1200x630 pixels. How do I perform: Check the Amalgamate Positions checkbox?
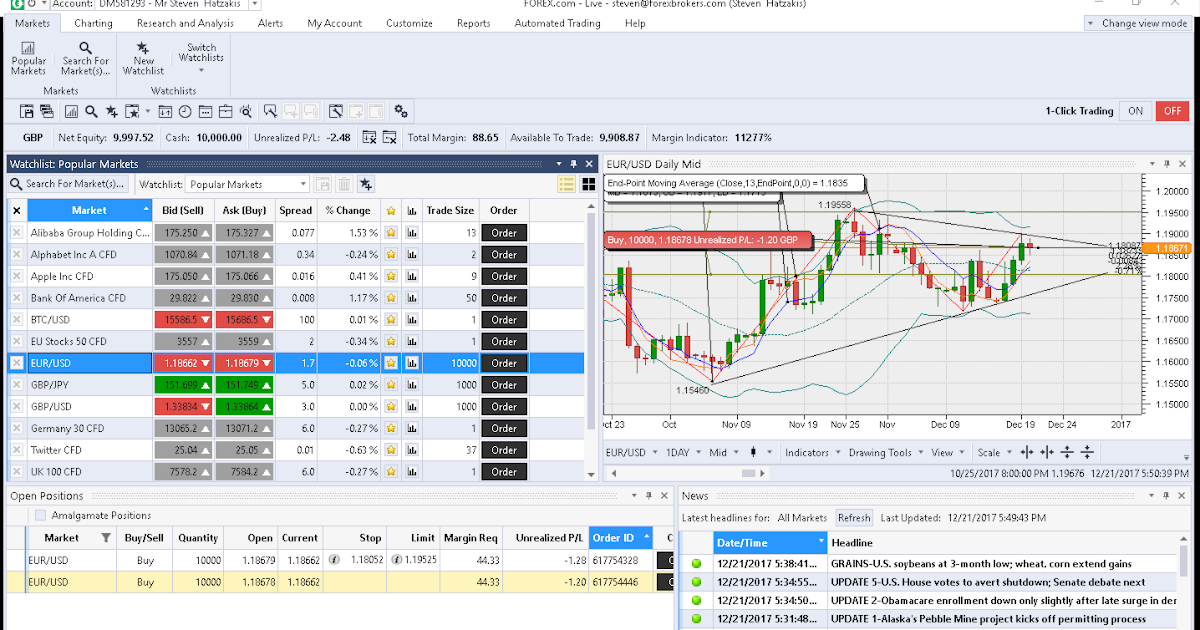pos(40,515)
